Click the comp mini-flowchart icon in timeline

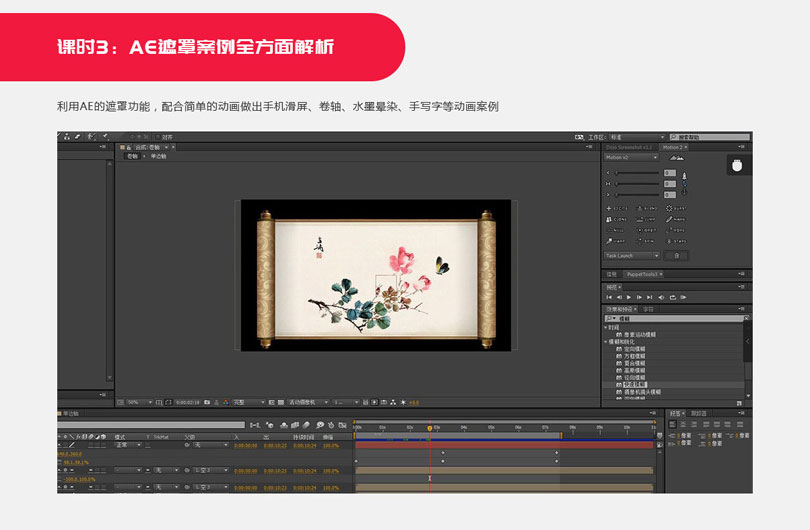tap(255, 425)
